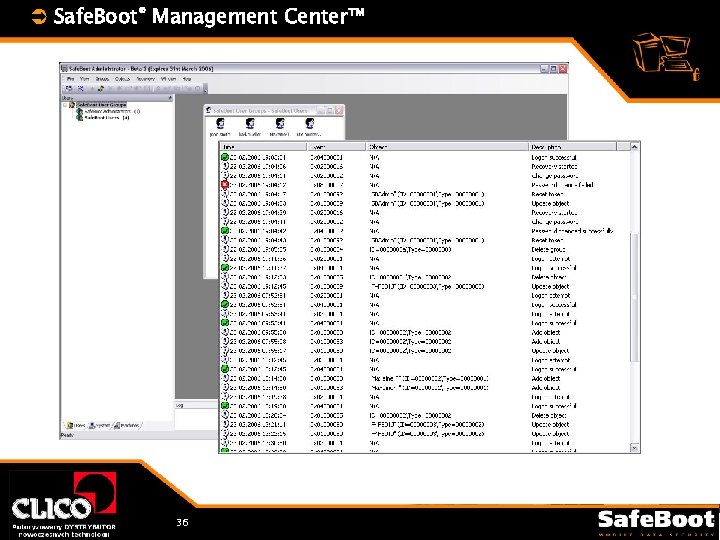720x540 pixels.
Task: Select SafeBoot User Groups root item
Action: (x=101, y=105)
